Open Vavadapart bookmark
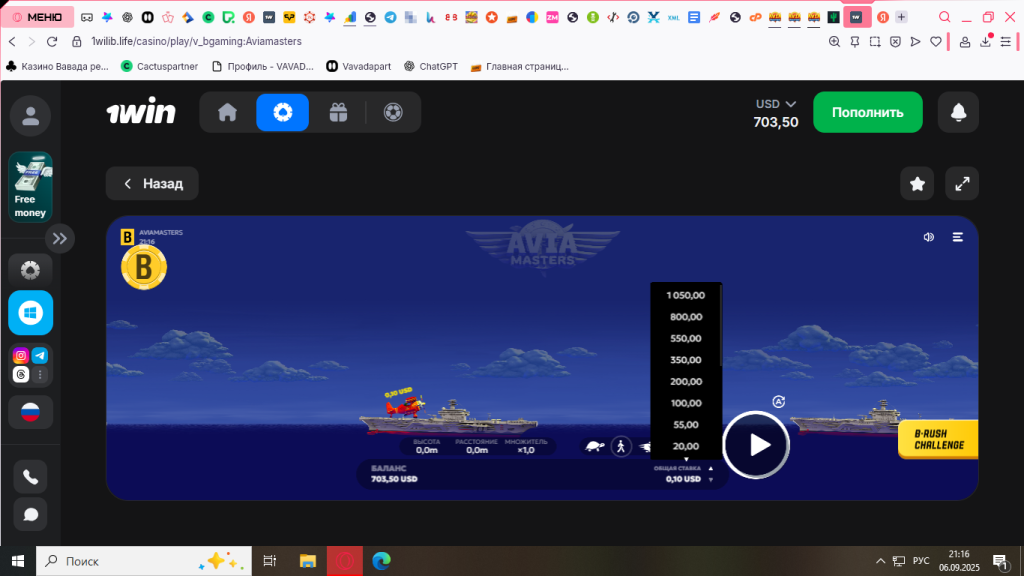The image size is (1024, 576). 359,66
